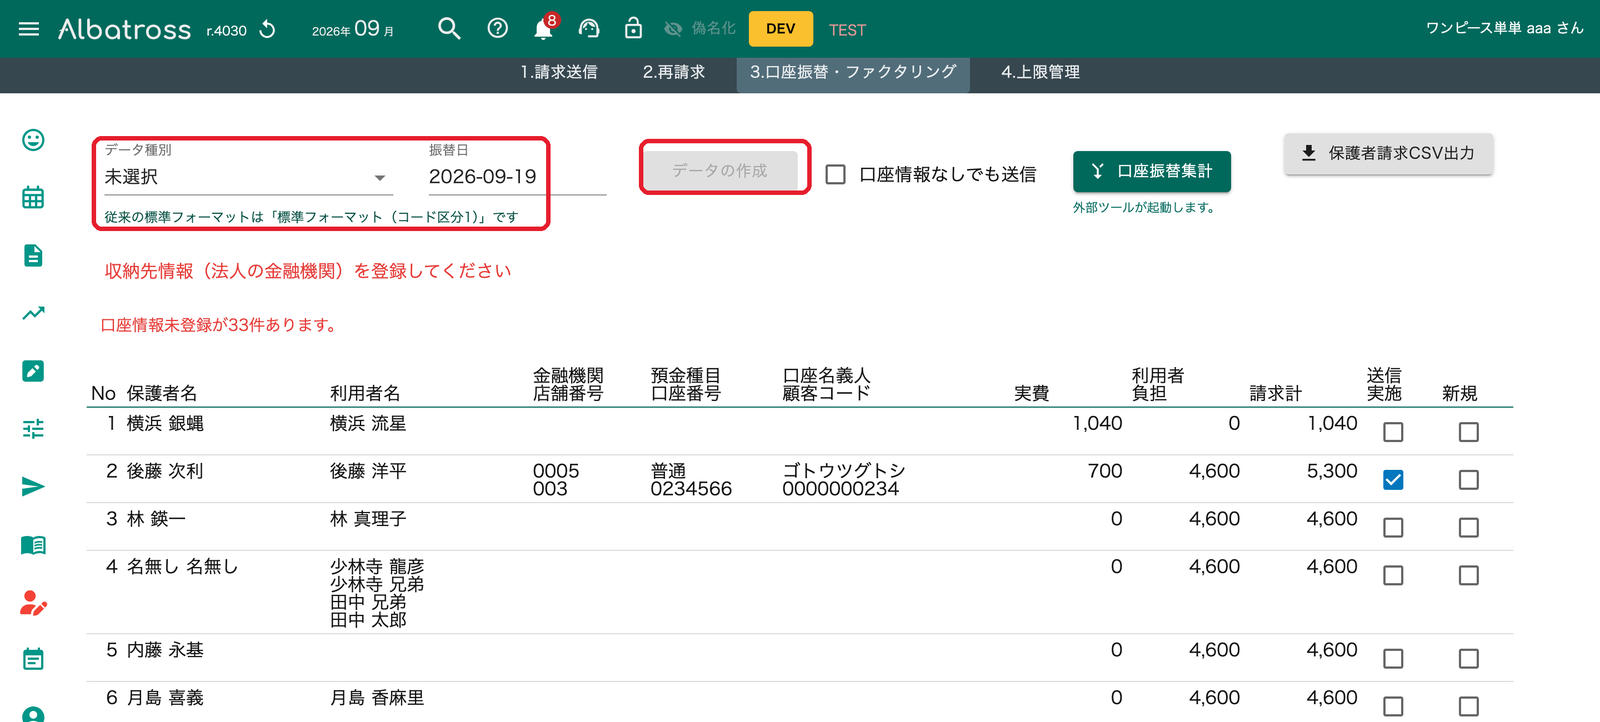The height and width of the screenshot is (722, 1600).
Task: Click the 2026年09月 month selector
Action: [353, 29]
